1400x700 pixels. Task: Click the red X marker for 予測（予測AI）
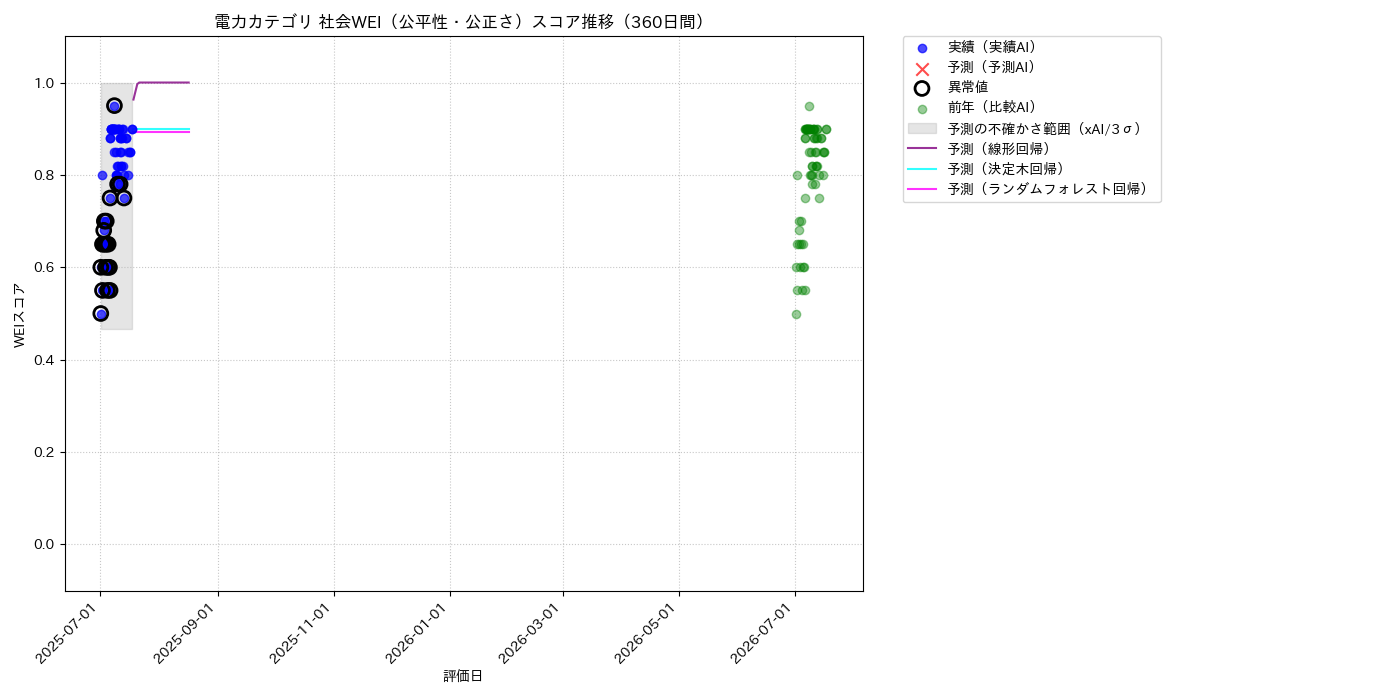(922, 68)
